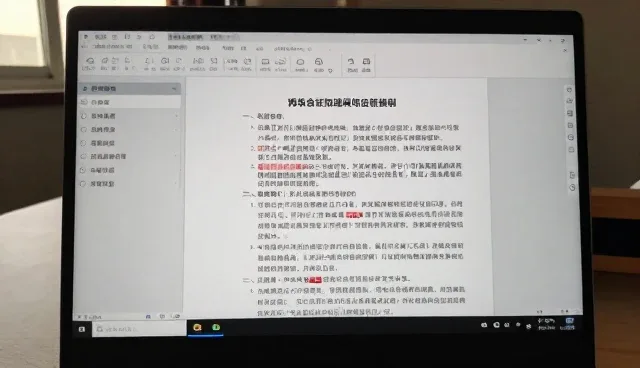
Task: Expand the dropdown chevron in the sidebar header
Action: 174,89
